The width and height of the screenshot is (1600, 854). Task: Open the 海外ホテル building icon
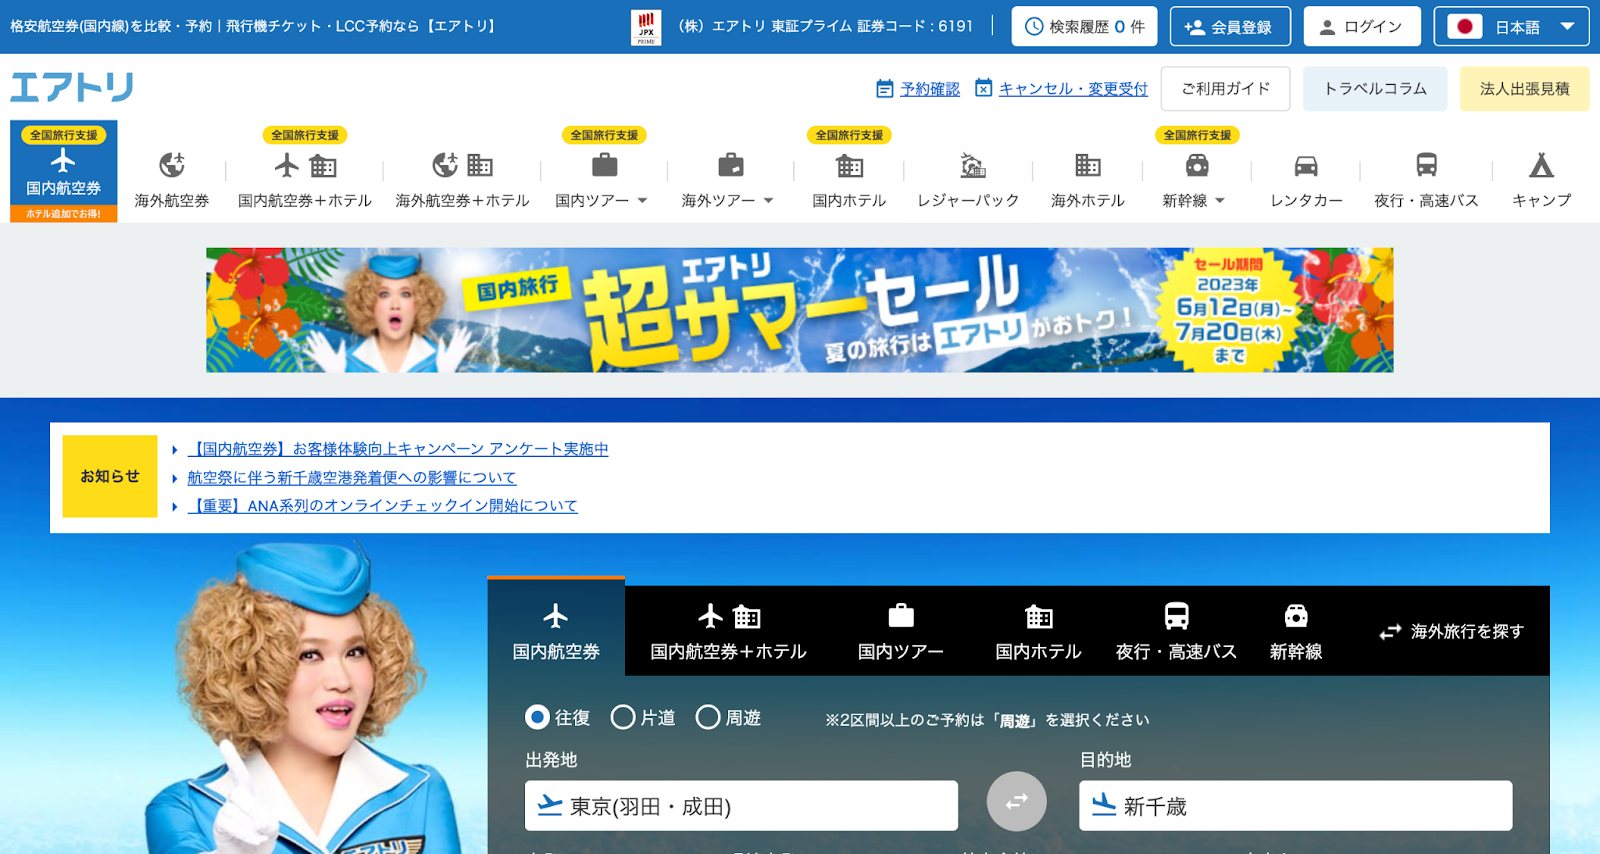pyautogui.click(x=1087, y=165)
